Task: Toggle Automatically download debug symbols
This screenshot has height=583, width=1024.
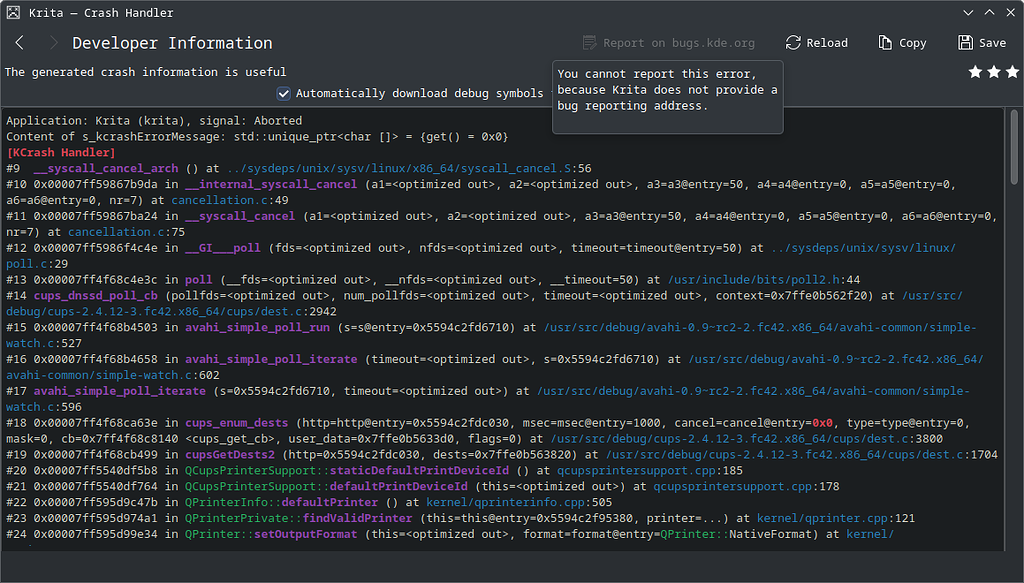Action: point(284,92)
